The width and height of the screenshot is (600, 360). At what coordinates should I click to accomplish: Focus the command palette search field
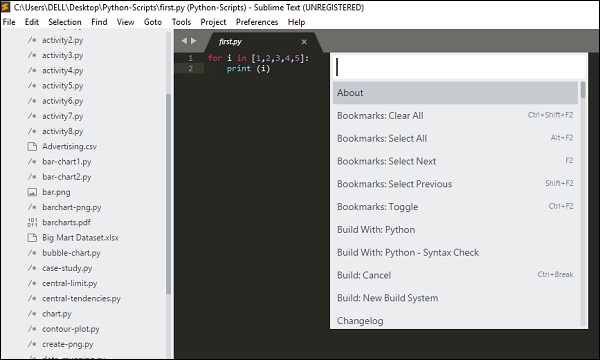(459, 67)
